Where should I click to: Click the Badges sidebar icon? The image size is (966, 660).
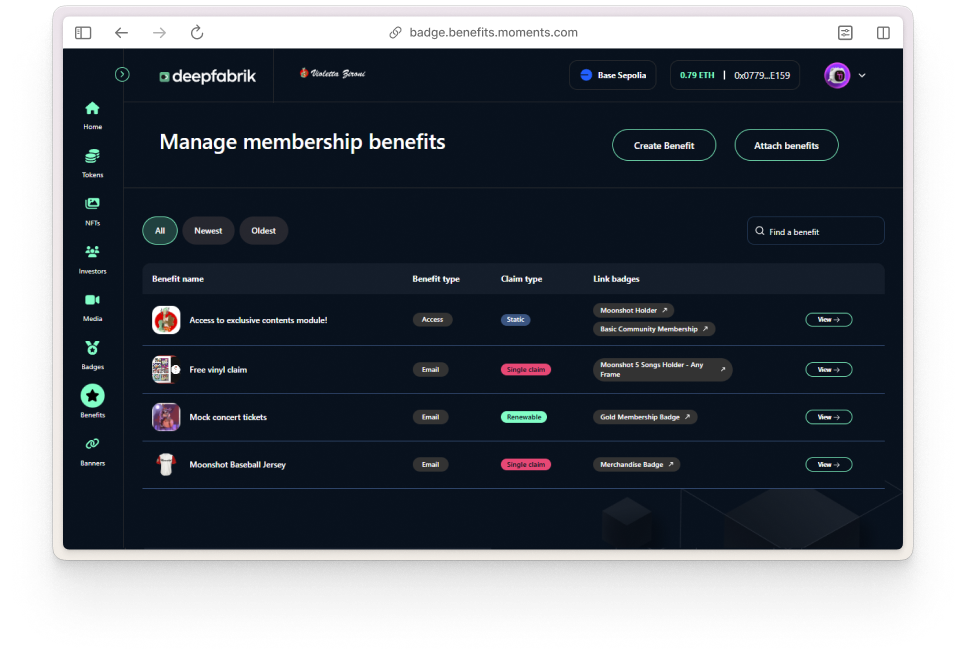point(92,348)
